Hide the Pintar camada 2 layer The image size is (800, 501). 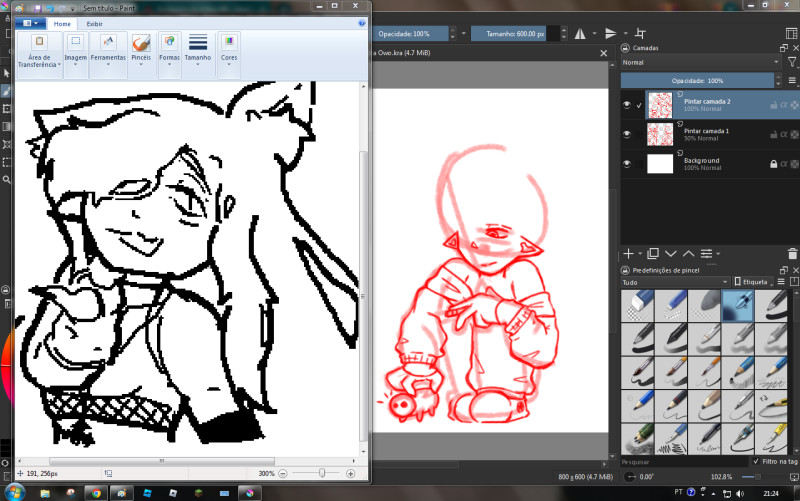click(x=627, y=104)
